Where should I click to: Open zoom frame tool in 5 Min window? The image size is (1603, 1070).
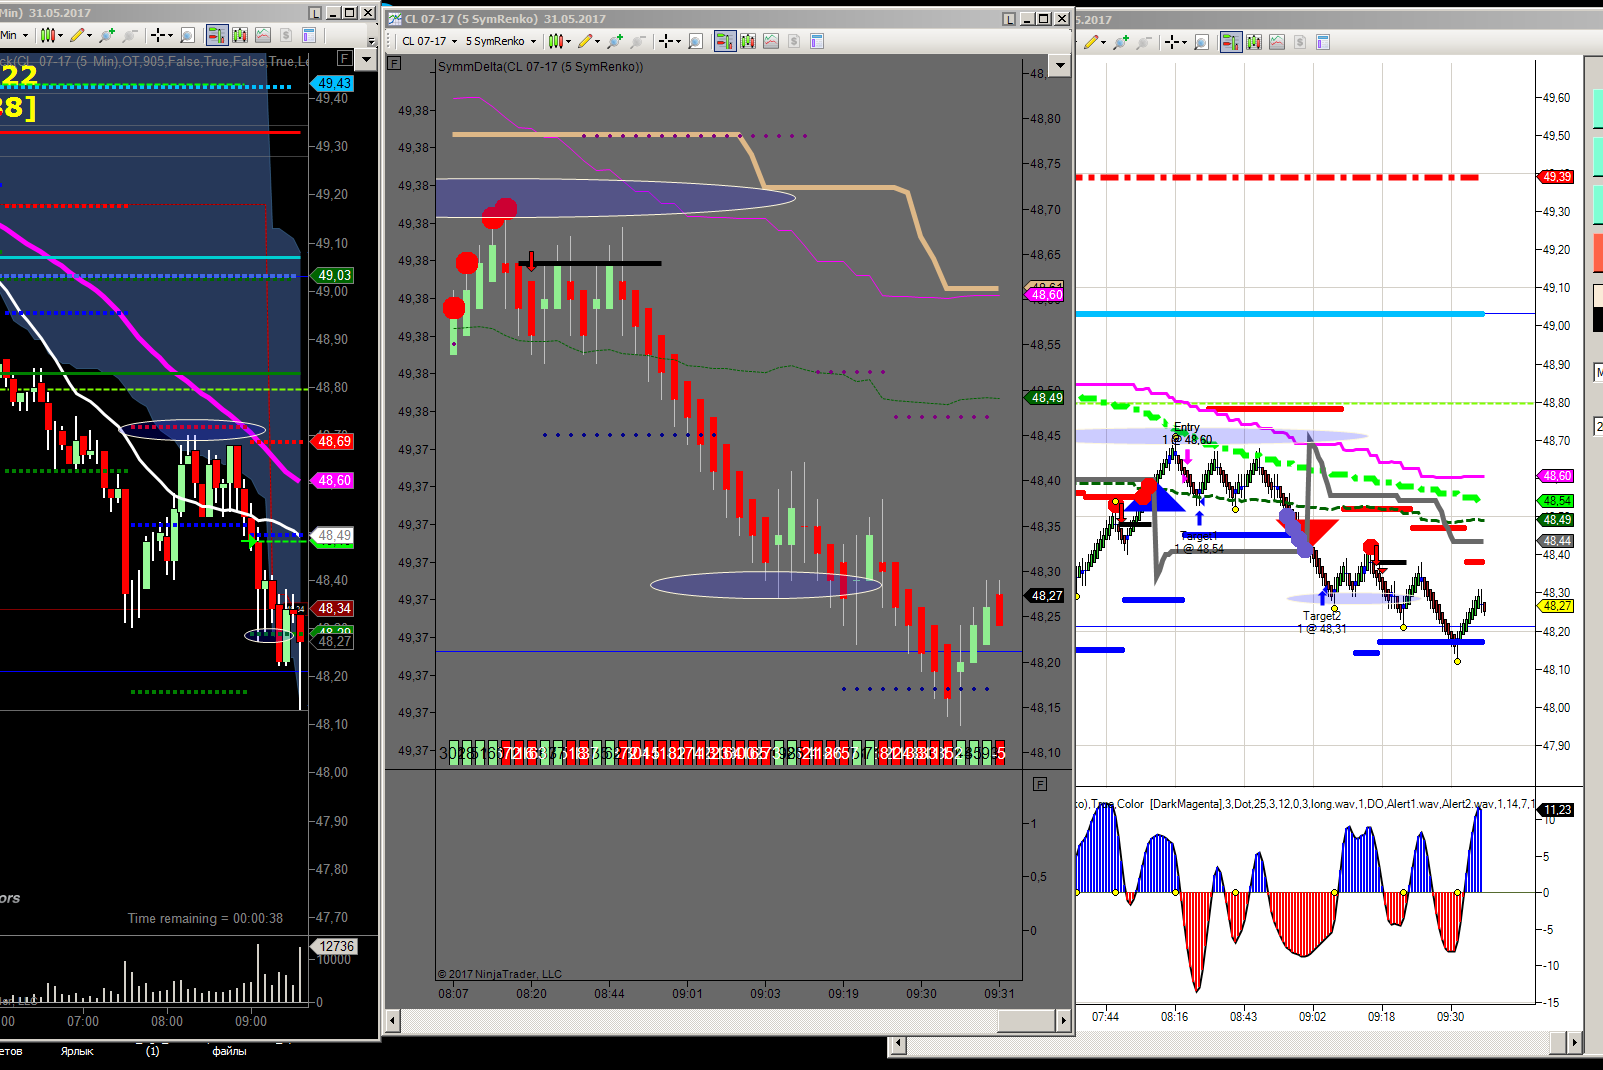tap(187, 35)
